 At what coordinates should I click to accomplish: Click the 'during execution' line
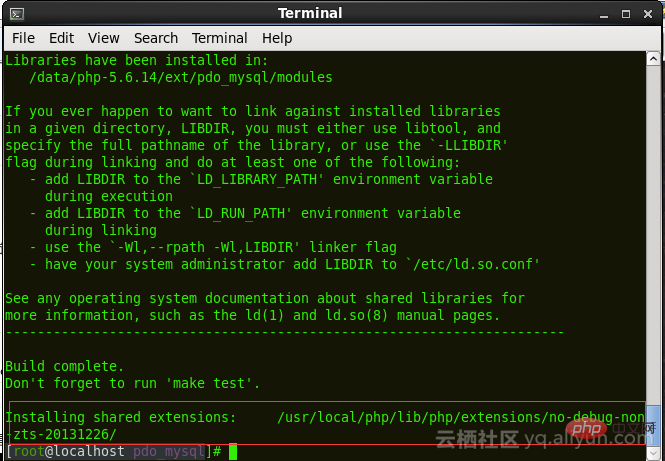click(109, 196)
